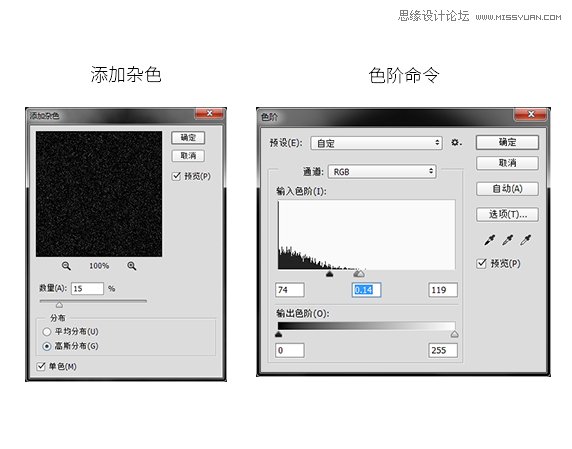Click the output gradient bar

point(367,326)
